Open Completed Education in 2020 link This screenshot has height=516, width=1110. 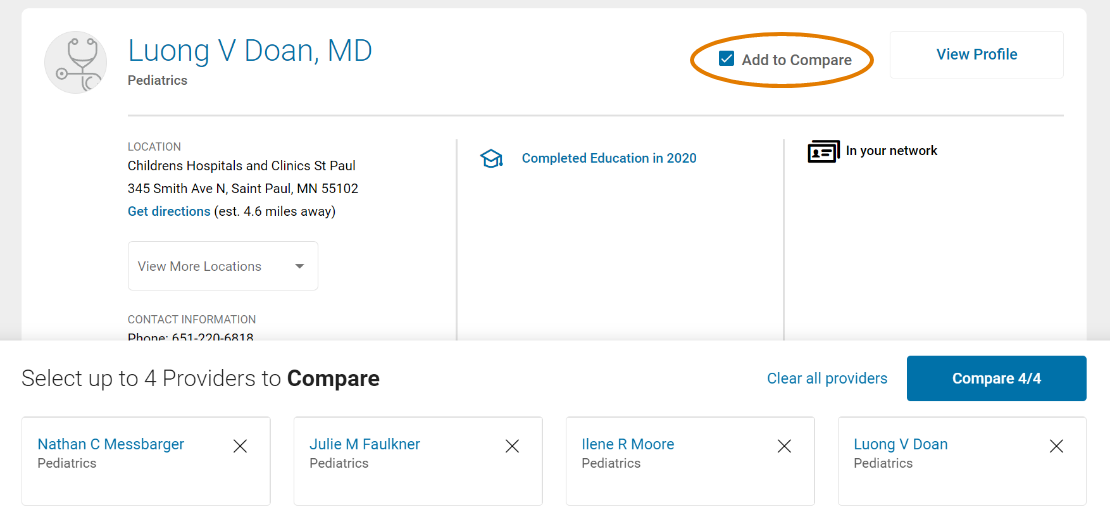pos(609,159)
